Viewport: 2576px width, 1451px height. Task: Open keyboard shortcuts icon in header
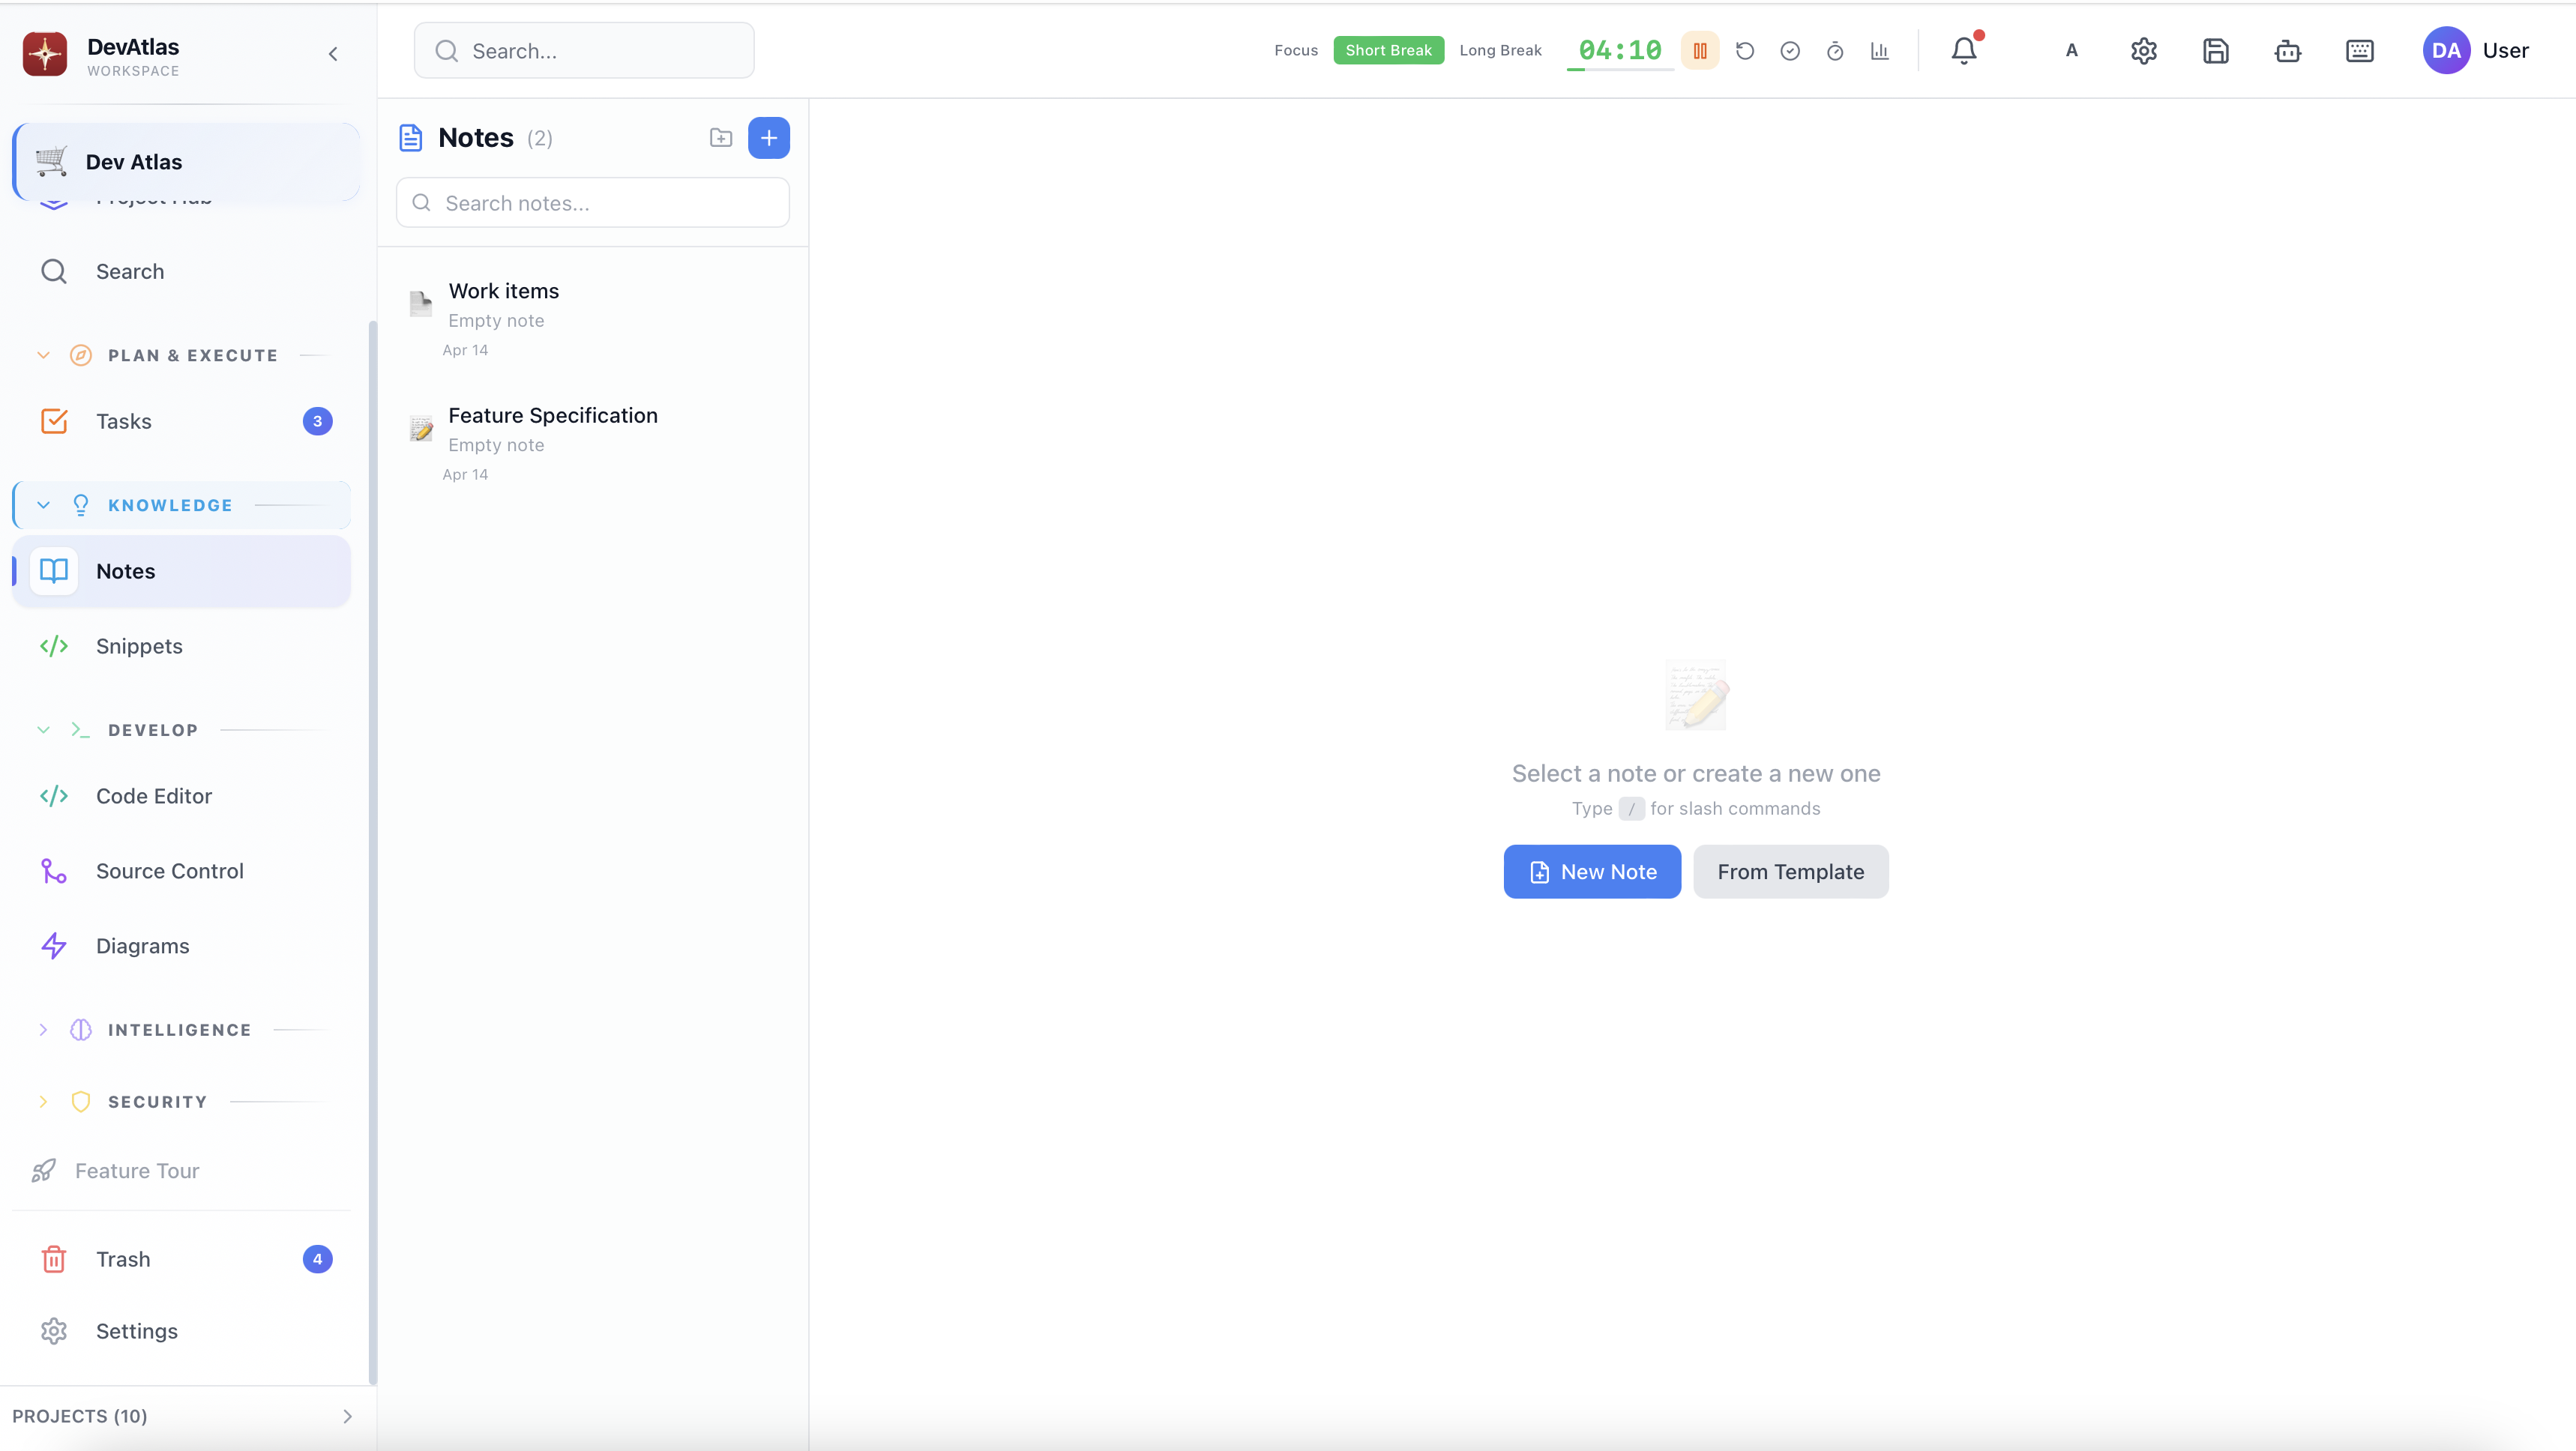coord(2359,51)
